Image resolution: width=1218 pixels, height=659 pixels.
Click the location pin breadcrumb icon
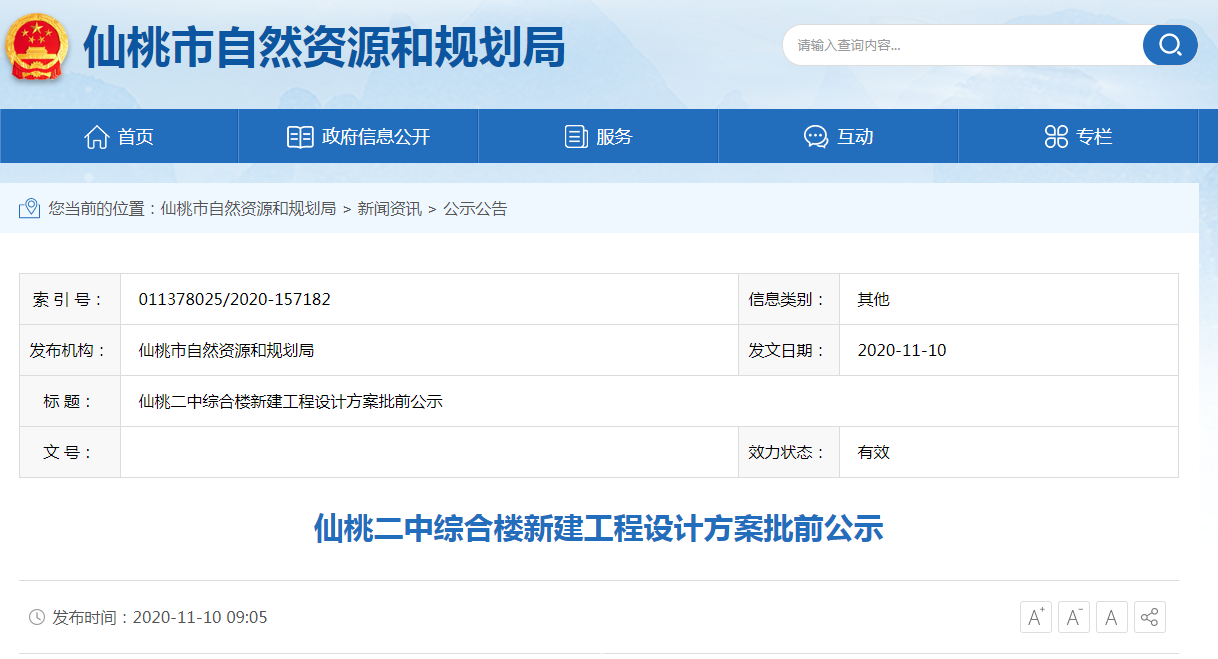click(30, 208)
